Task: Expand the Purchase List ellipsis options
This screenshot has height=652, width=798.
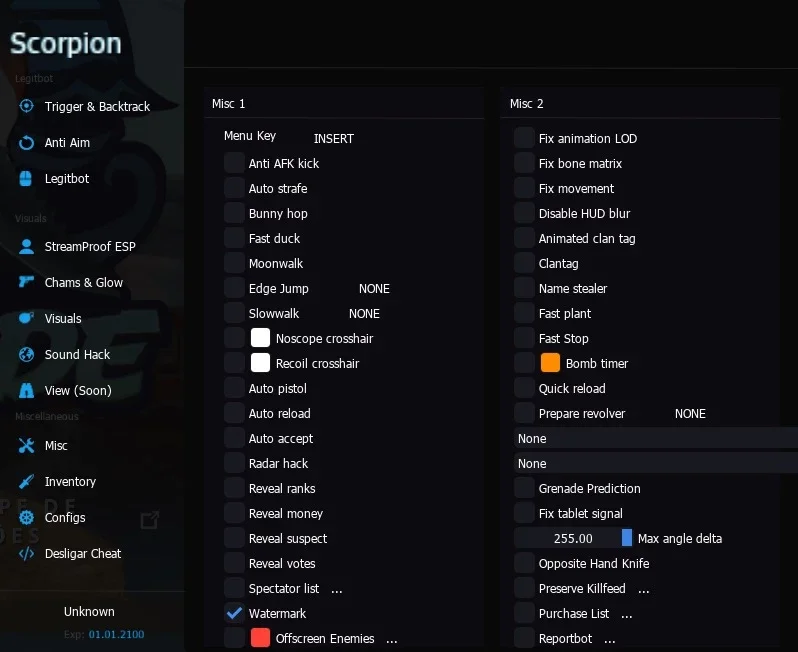Action: point(627,615)
